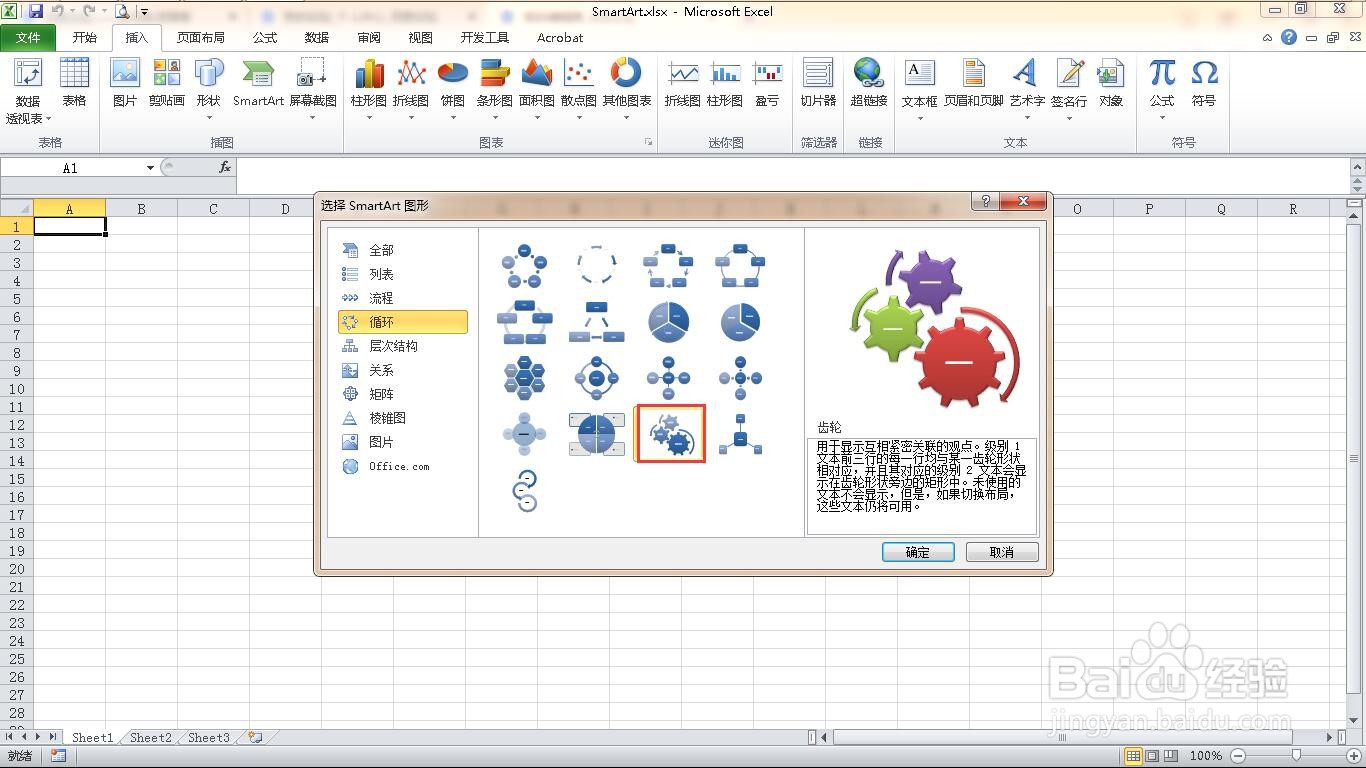Insert a 超链接 hyperlink
This screenshot has height=768, width=1366.
point(869,83)
